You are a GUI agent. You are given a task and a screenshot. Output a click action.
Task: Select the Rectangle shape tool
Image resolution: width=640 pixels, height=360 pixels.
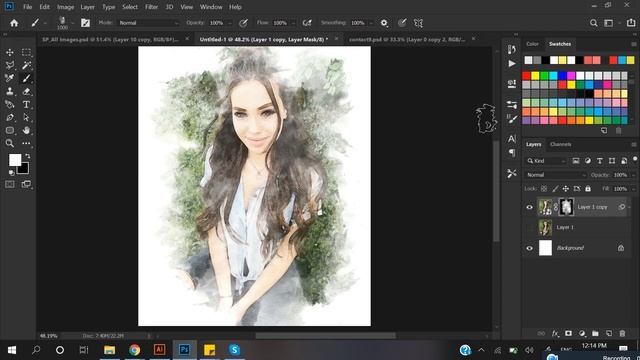coord(10,131)
